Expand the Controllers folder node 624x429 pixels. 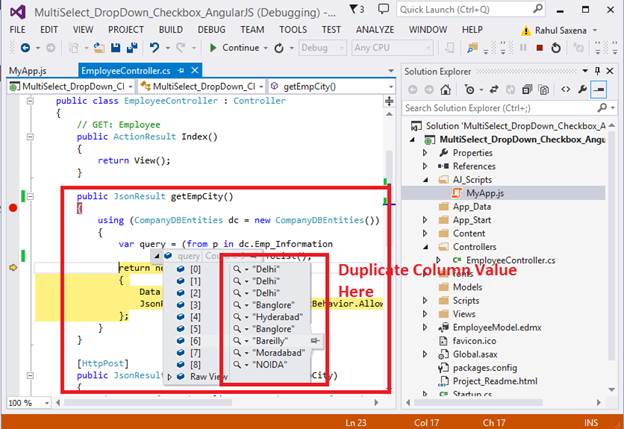pos(425,246)
